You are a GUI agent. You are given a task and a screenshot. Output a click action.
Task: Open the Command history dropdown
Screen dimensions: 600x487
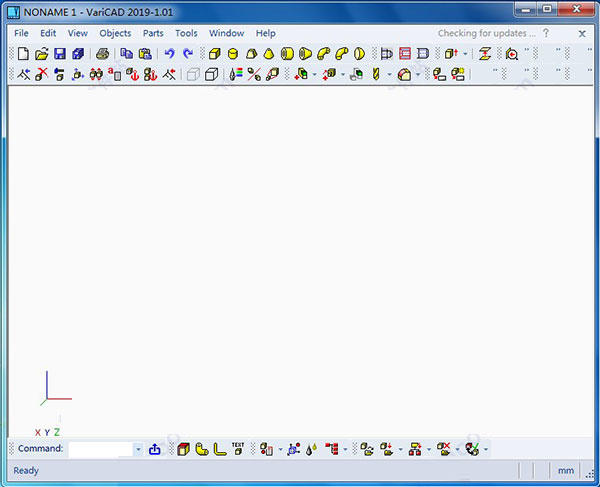pyautogui.click(x=139, y=449)
